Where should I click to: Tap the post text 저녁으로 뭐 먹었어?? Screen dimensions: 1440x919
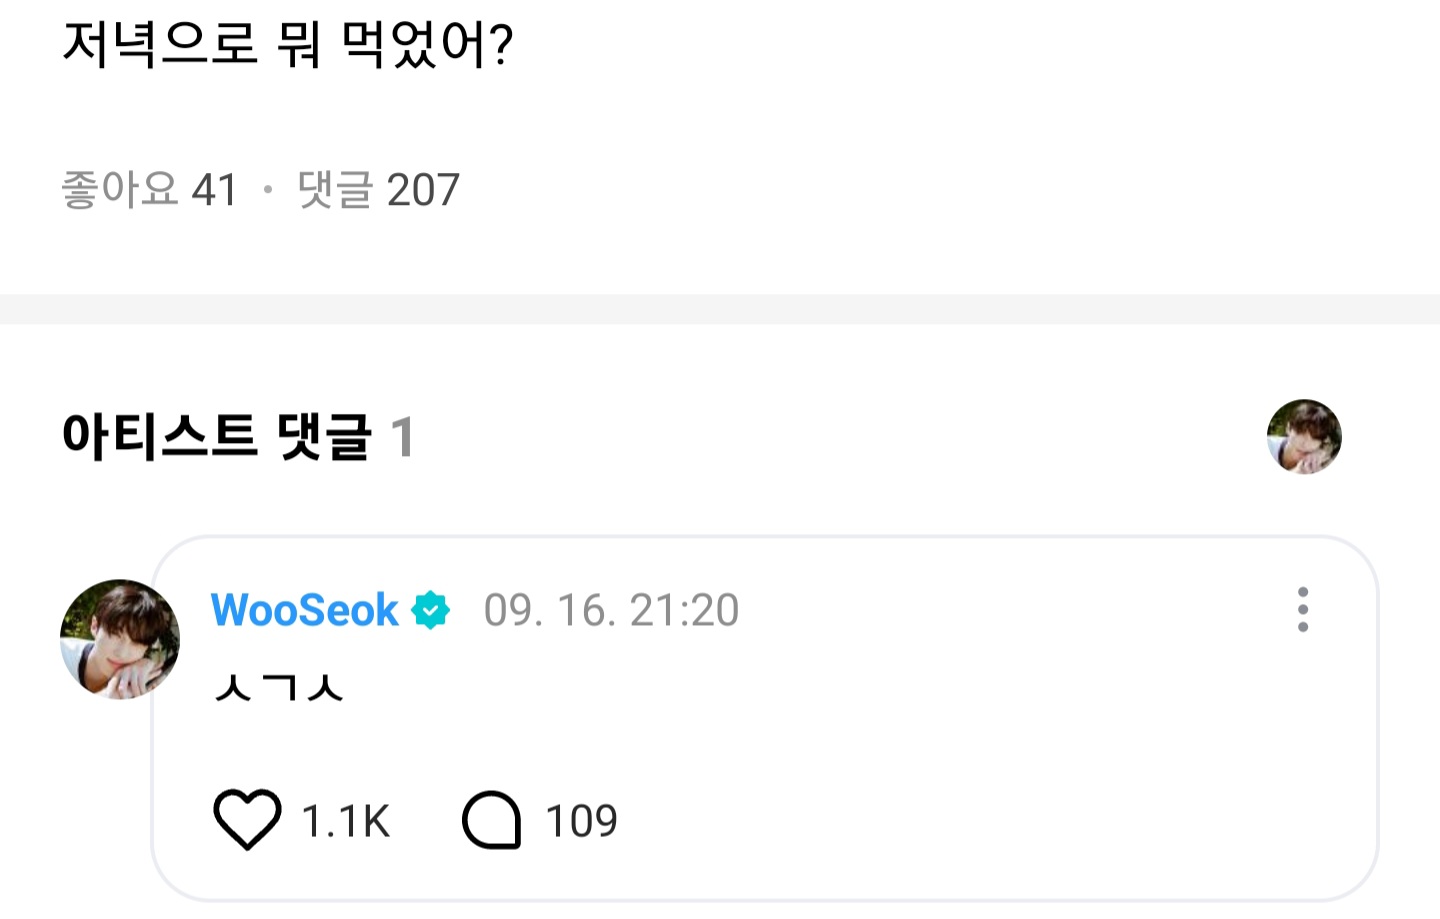(x=288, y=44)
